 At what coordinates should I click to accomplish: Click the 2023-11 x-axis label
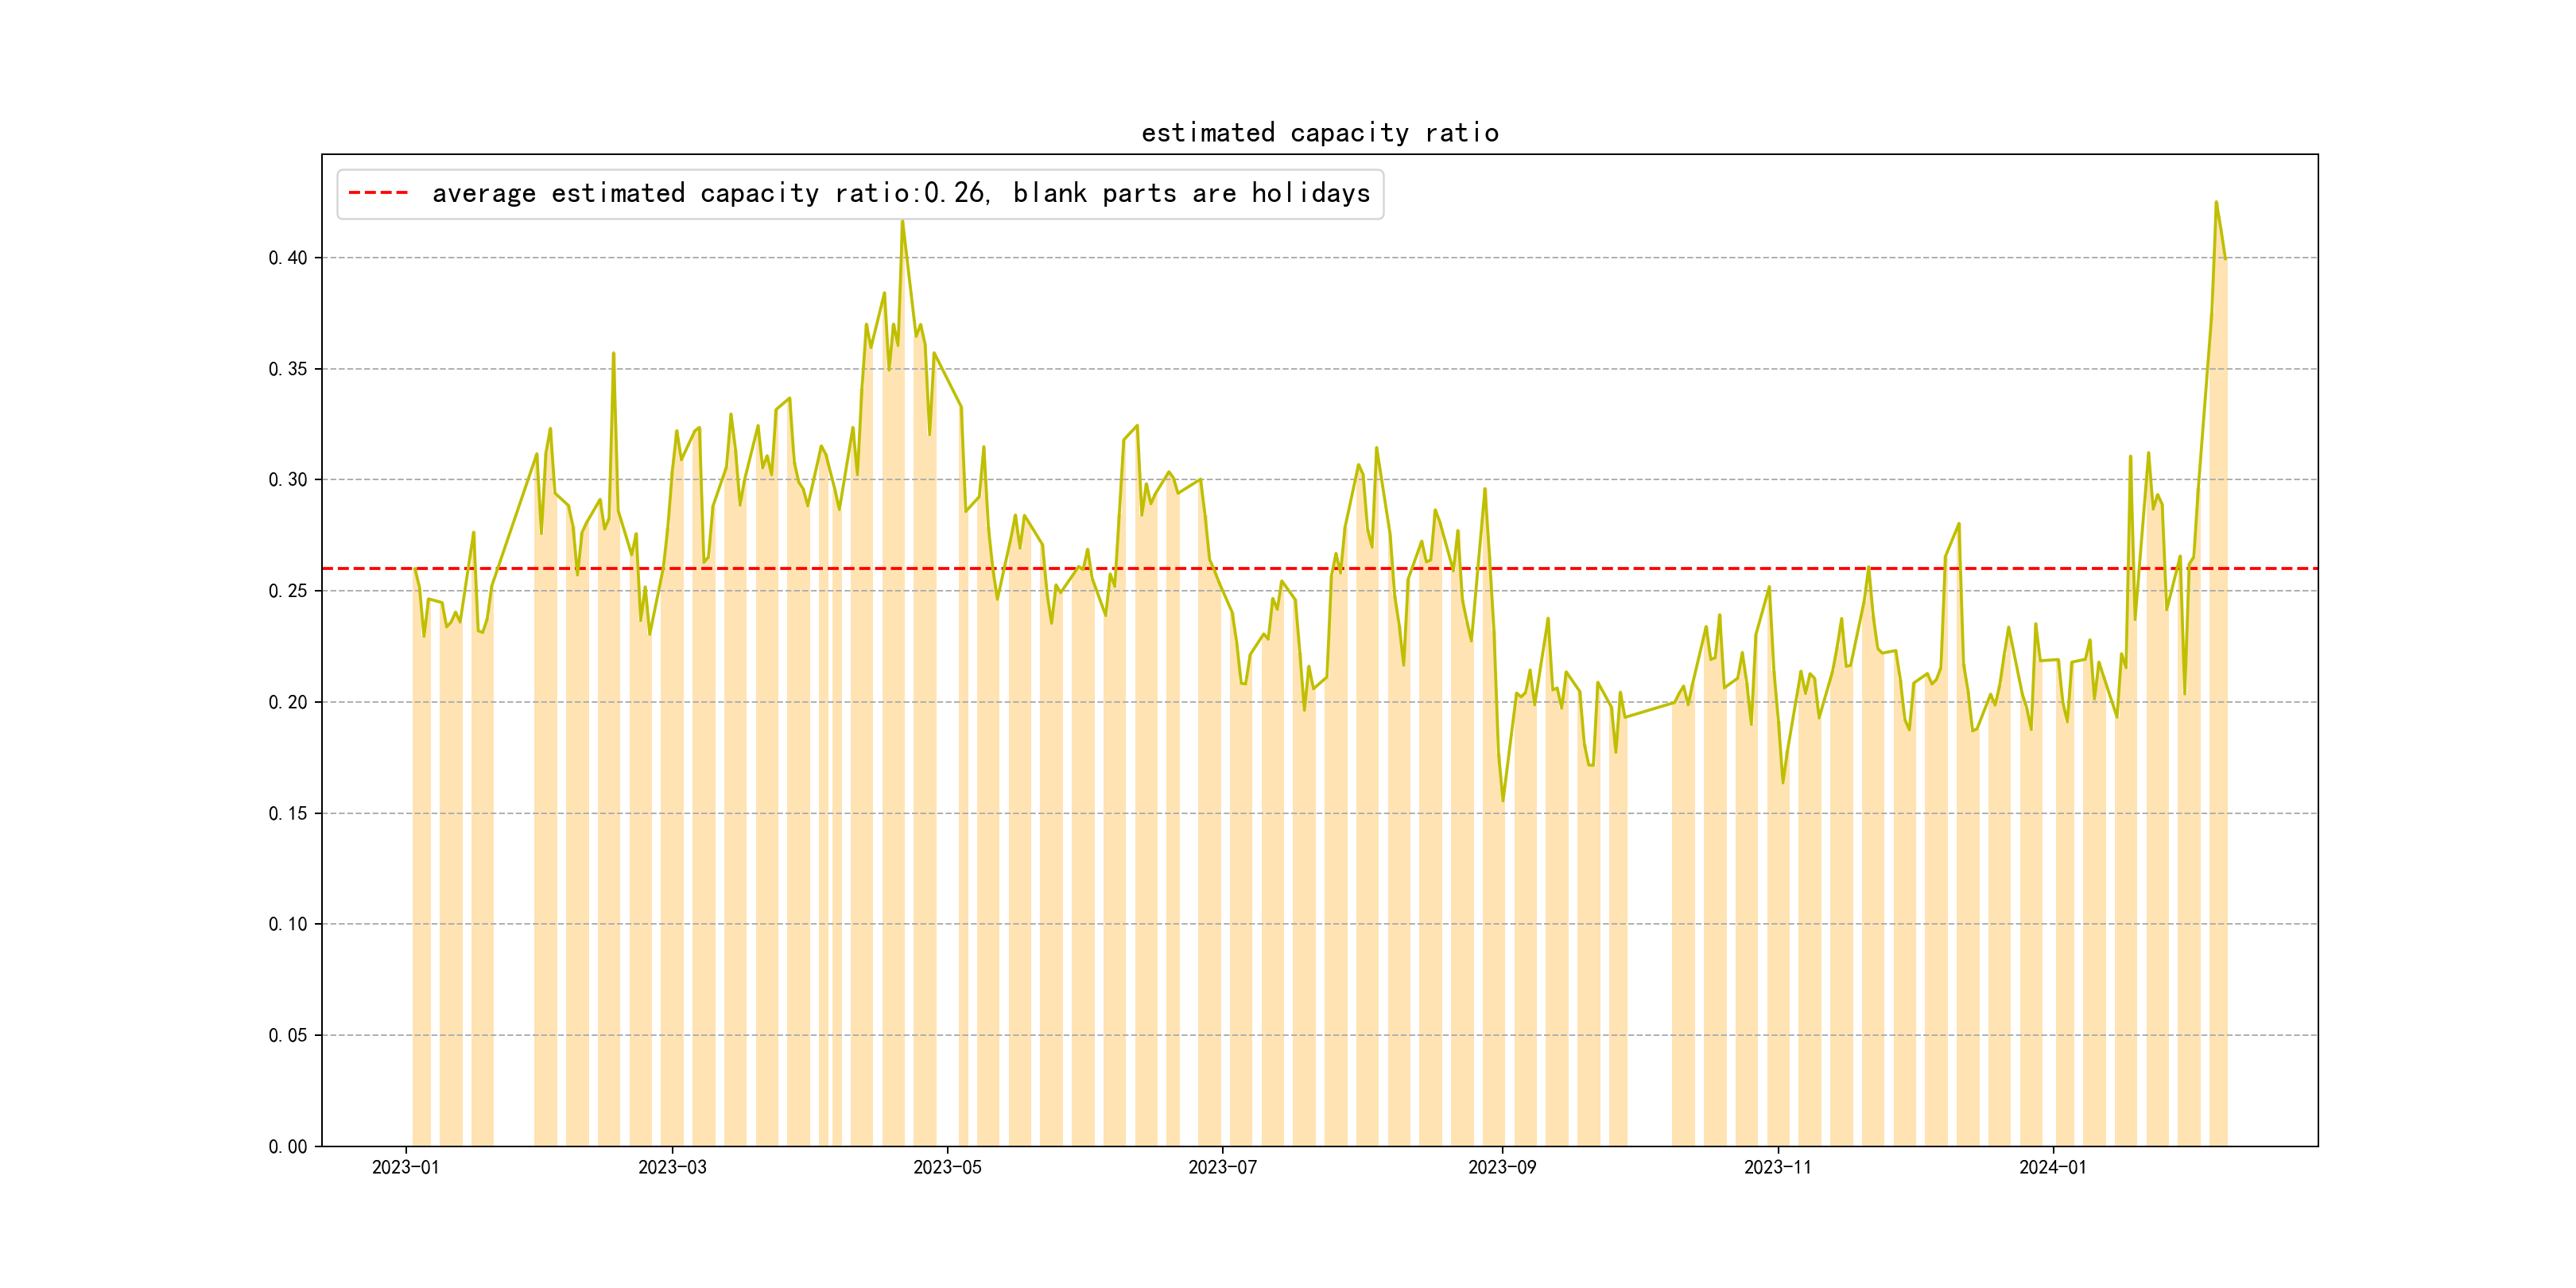click(1777, 1167)
